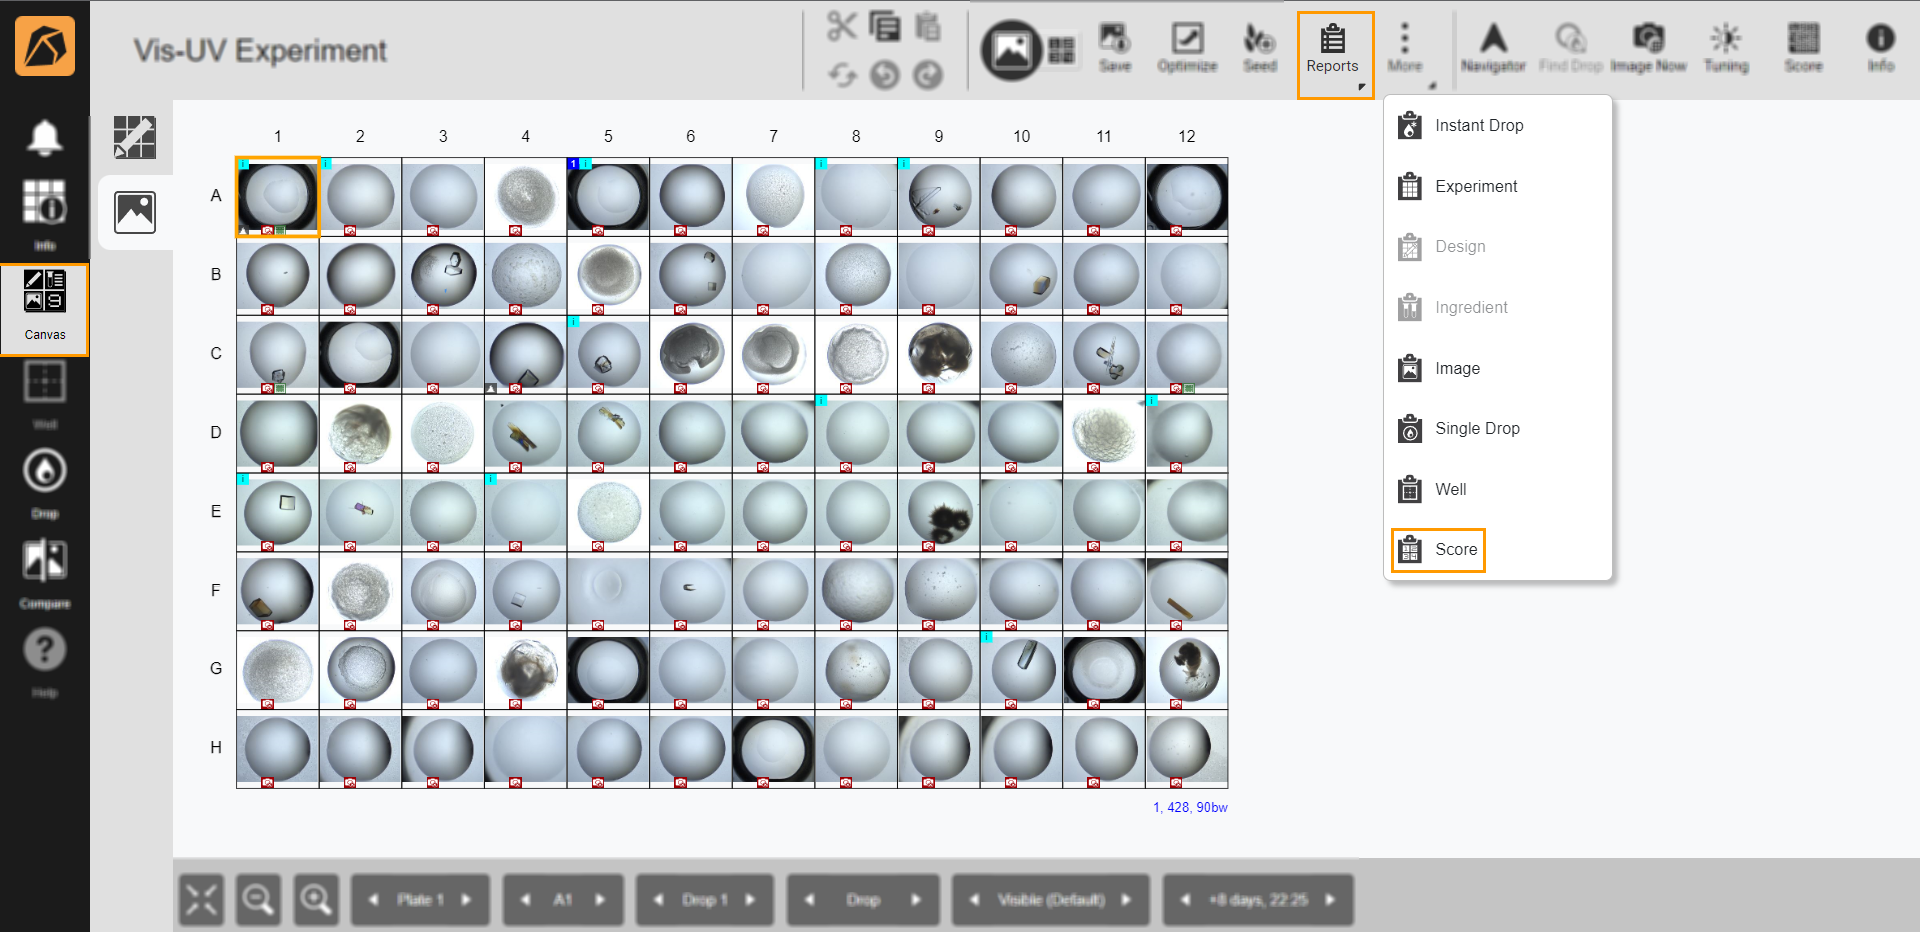Toggle the image view mode button
This screenshot has height=932, width=1920.
1010,49
